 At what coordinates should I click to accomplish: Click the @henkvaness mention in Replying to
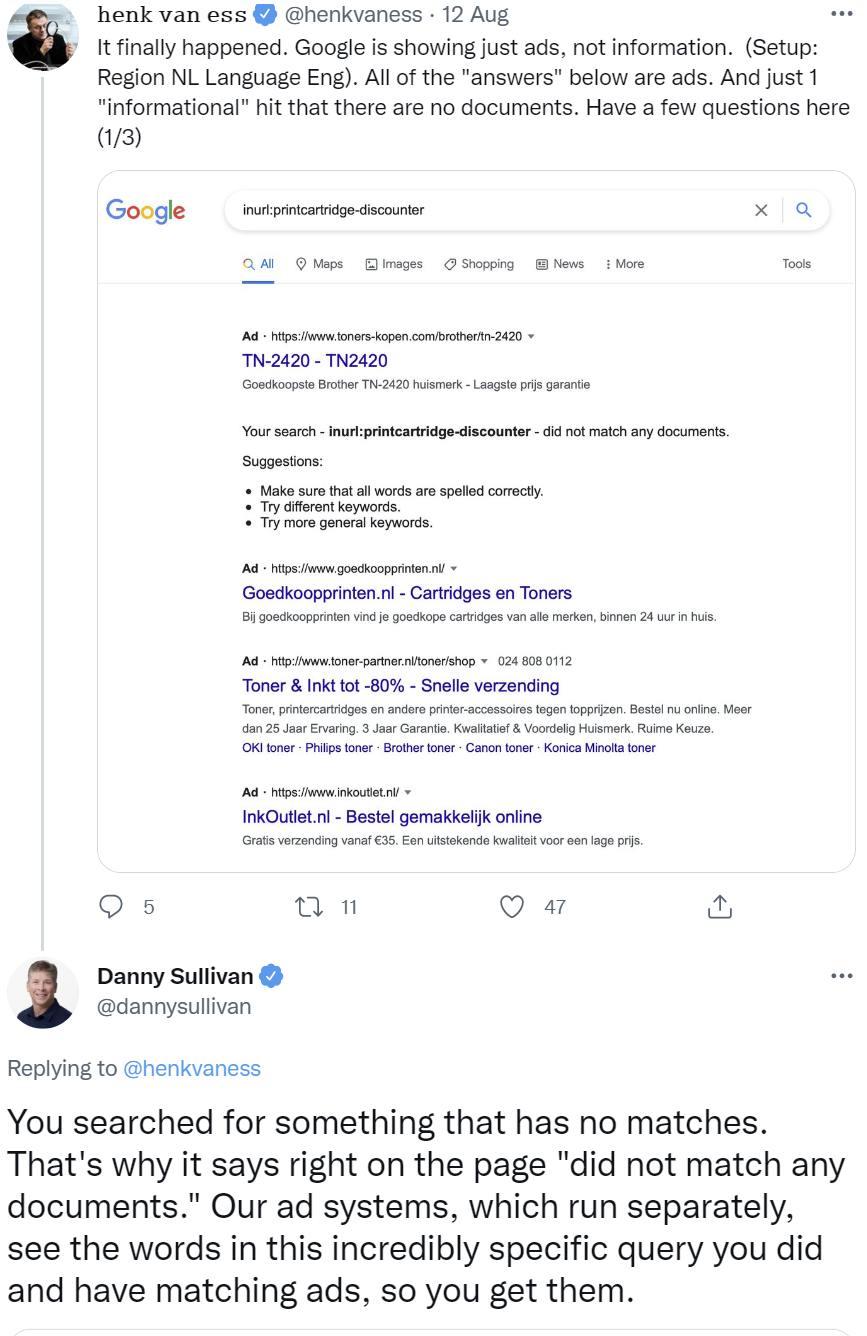pyautogui.click(x=192, y=1068)
